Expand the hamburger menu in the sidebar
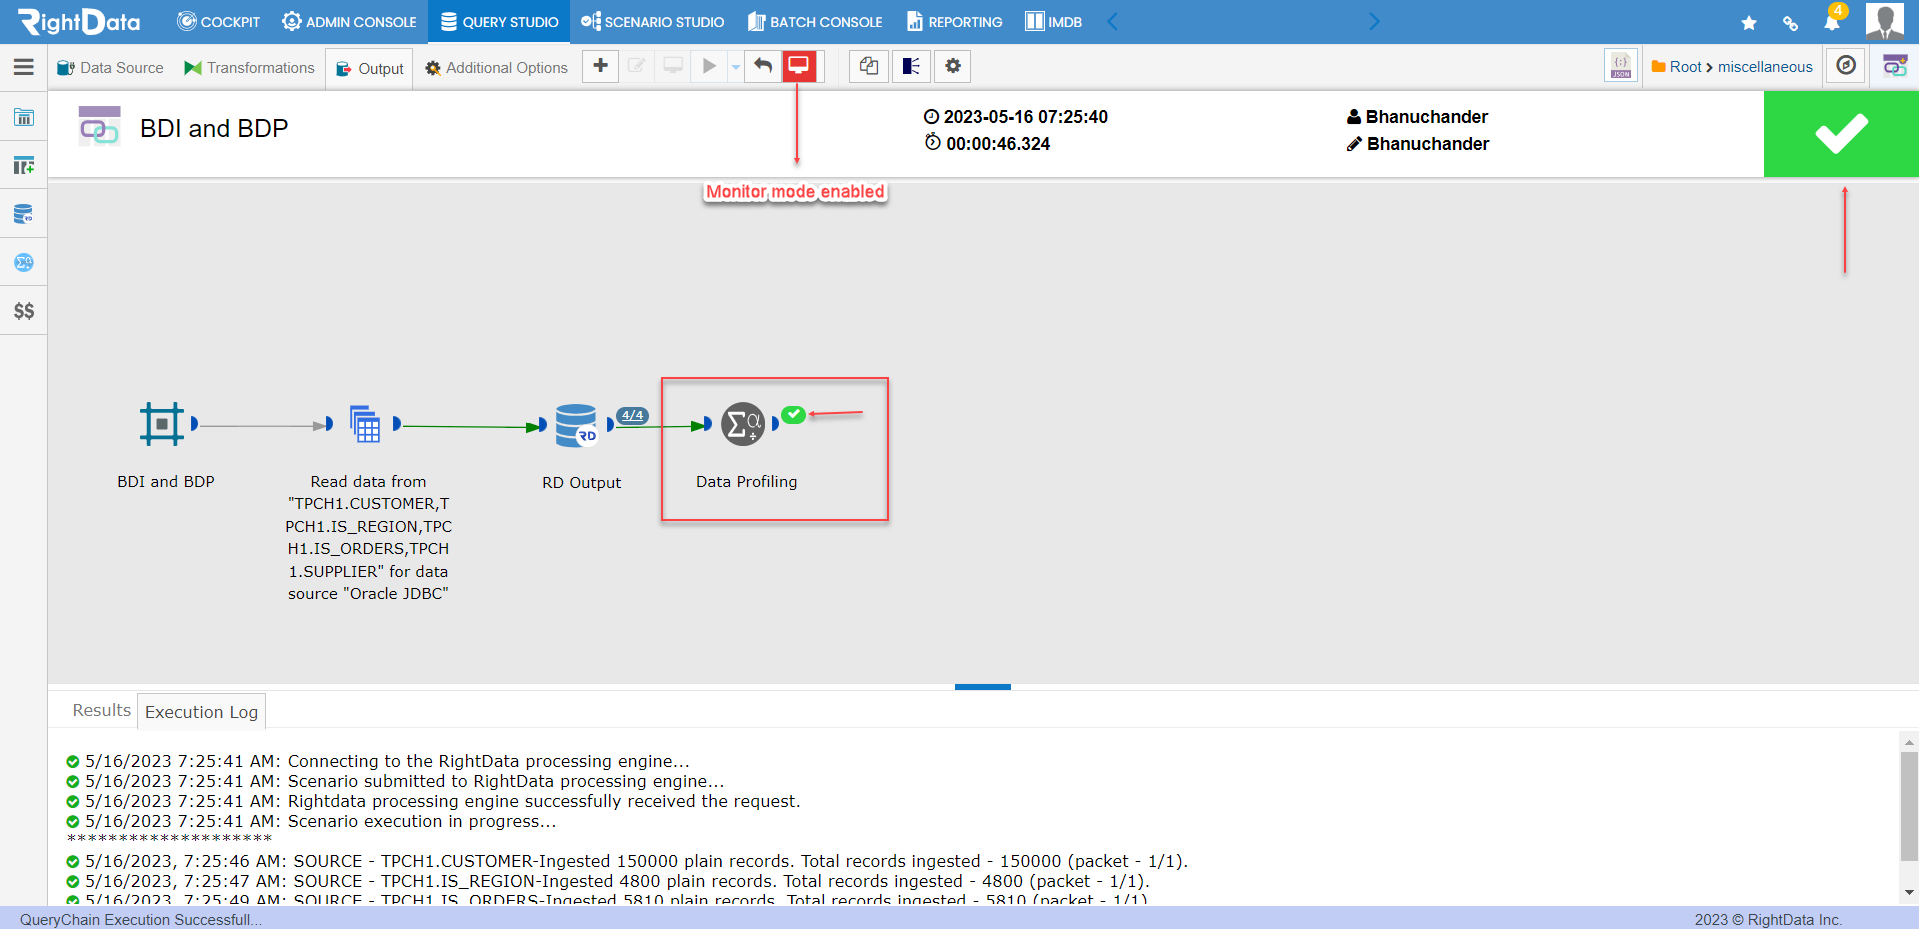 tap(23, 67)
